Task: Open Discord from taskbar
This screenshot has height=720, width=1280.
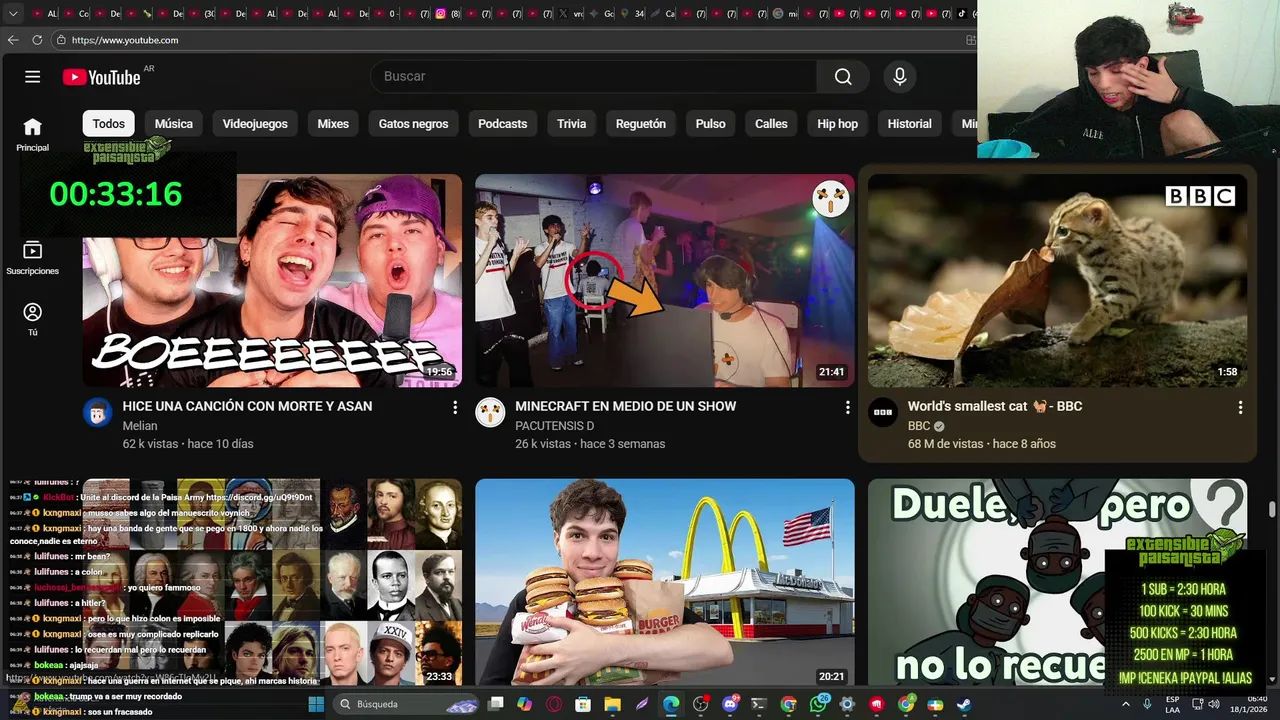Action: [731, 704]
